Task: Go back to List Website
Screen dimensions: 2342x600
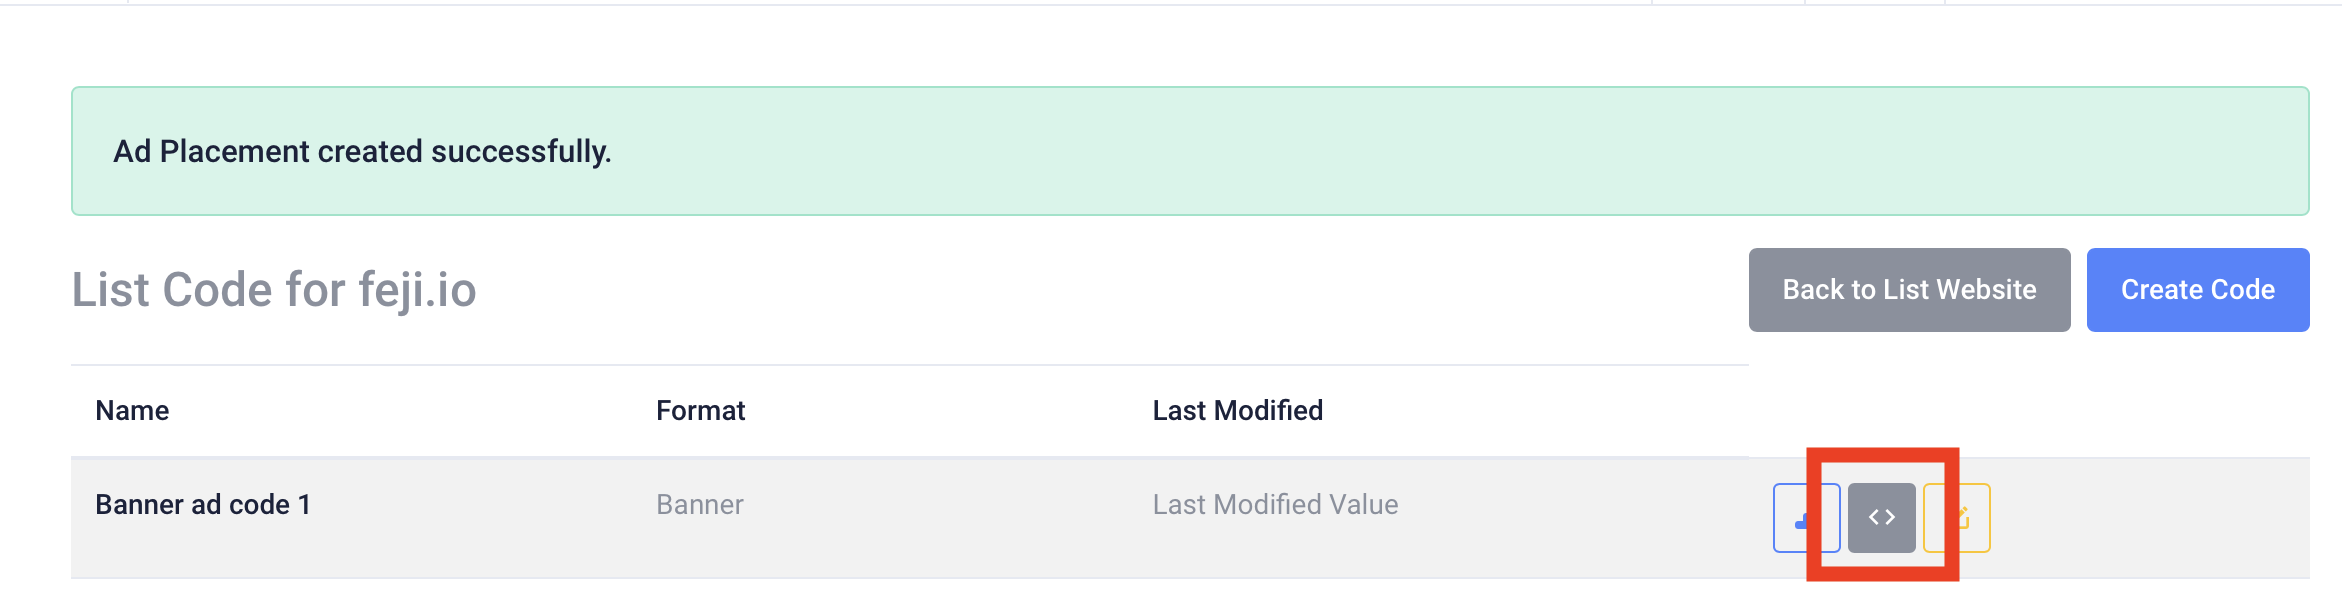Action: click(x=1908, y=290)
